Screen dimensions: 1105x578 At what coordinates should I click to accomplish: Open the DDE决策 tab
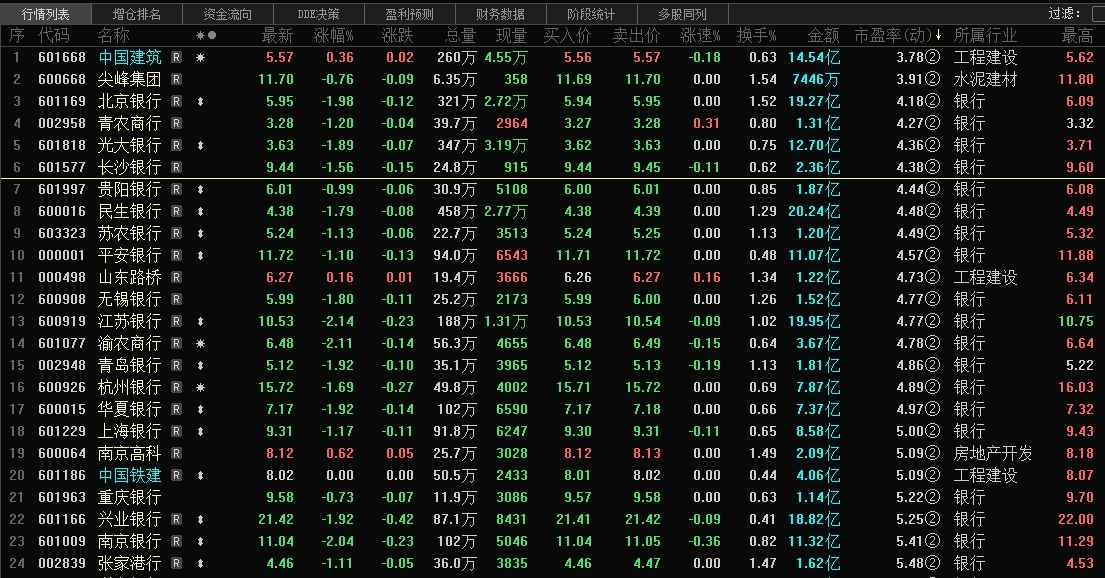(x=319, y=14)
